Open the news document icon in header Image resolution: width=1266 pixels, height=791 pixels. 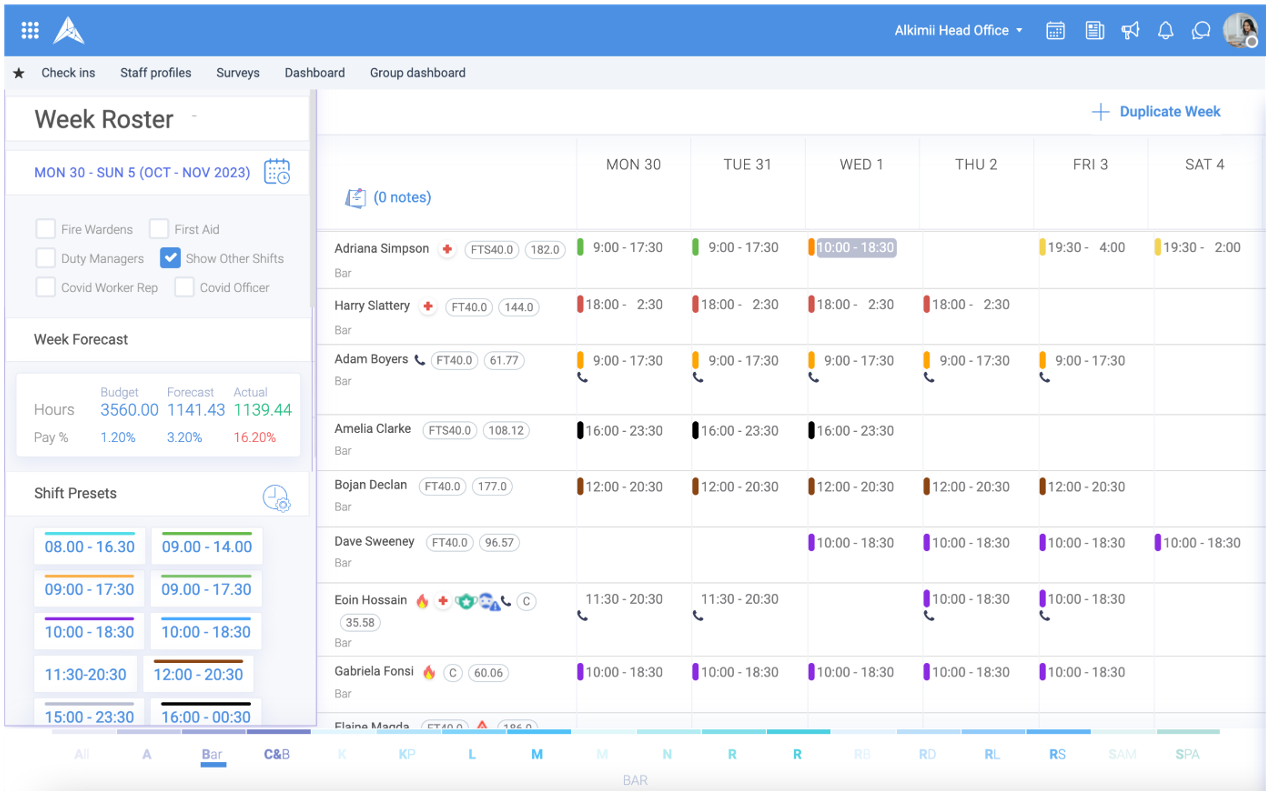1094,30
